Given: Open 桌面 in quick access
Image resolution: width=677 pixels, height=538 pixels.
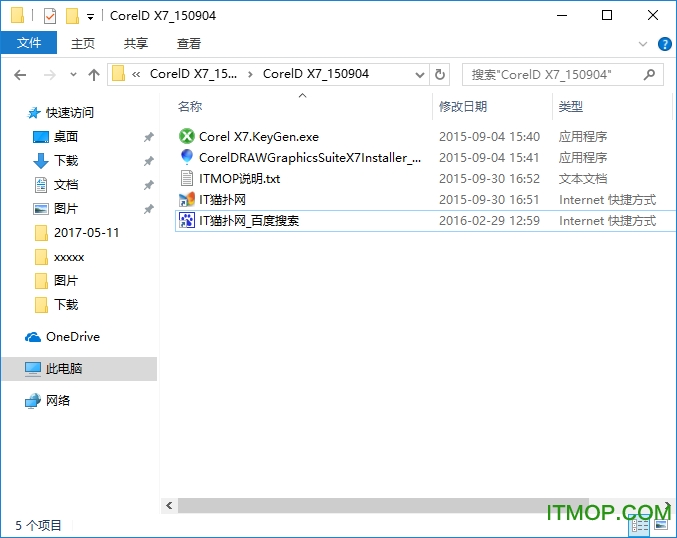Looking at the screenshot, I should (x=66, y=136).
